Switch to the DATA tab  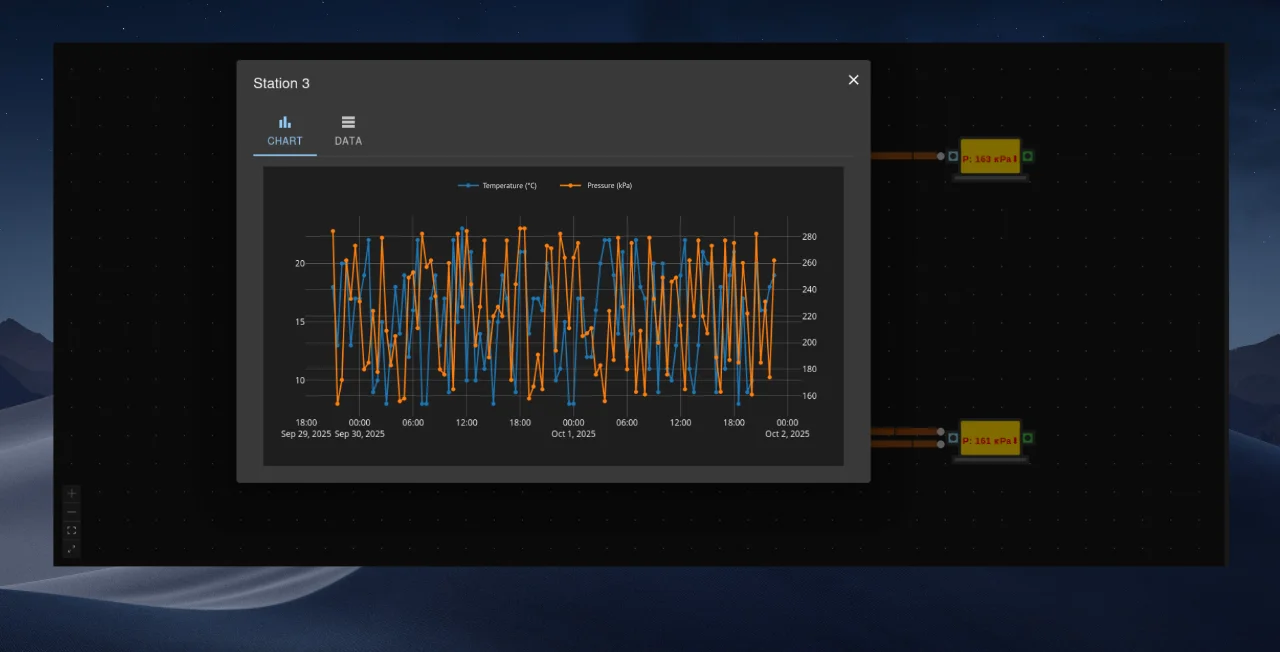coord(348,132)
